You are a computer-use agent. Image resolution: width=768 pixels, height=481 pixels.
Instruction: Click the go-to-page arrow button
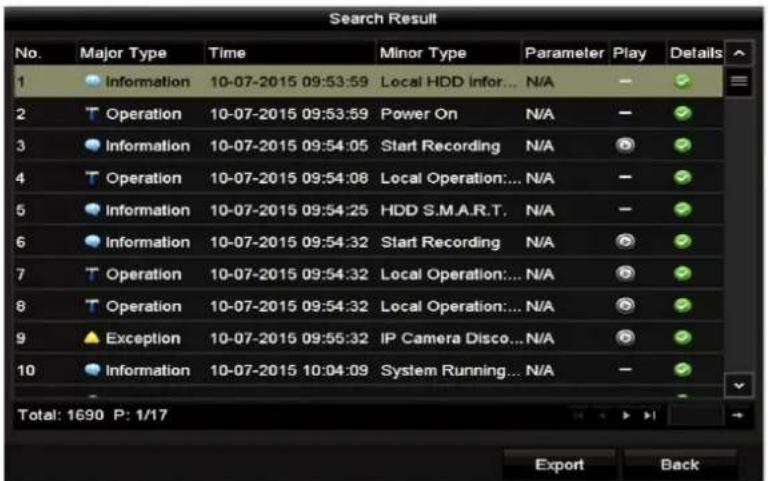pos(738,415)
